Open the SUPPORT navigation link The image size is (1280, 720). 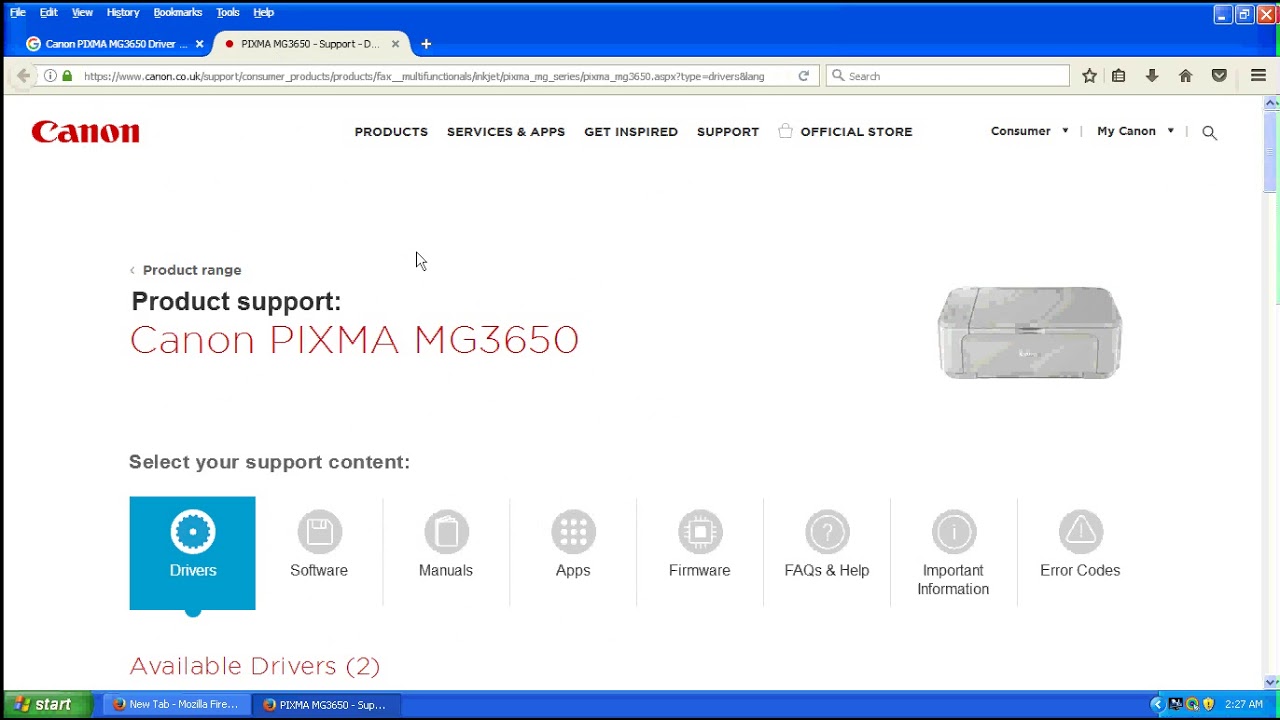[x=728, y=132]
